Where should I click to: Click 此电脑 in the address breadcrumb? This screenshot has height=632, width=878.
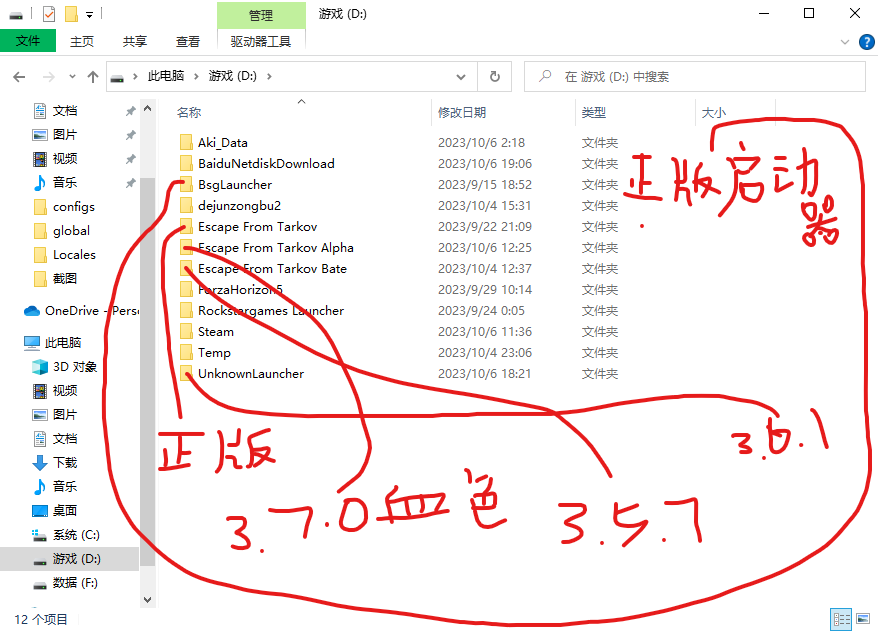click(x=166, y=76)
